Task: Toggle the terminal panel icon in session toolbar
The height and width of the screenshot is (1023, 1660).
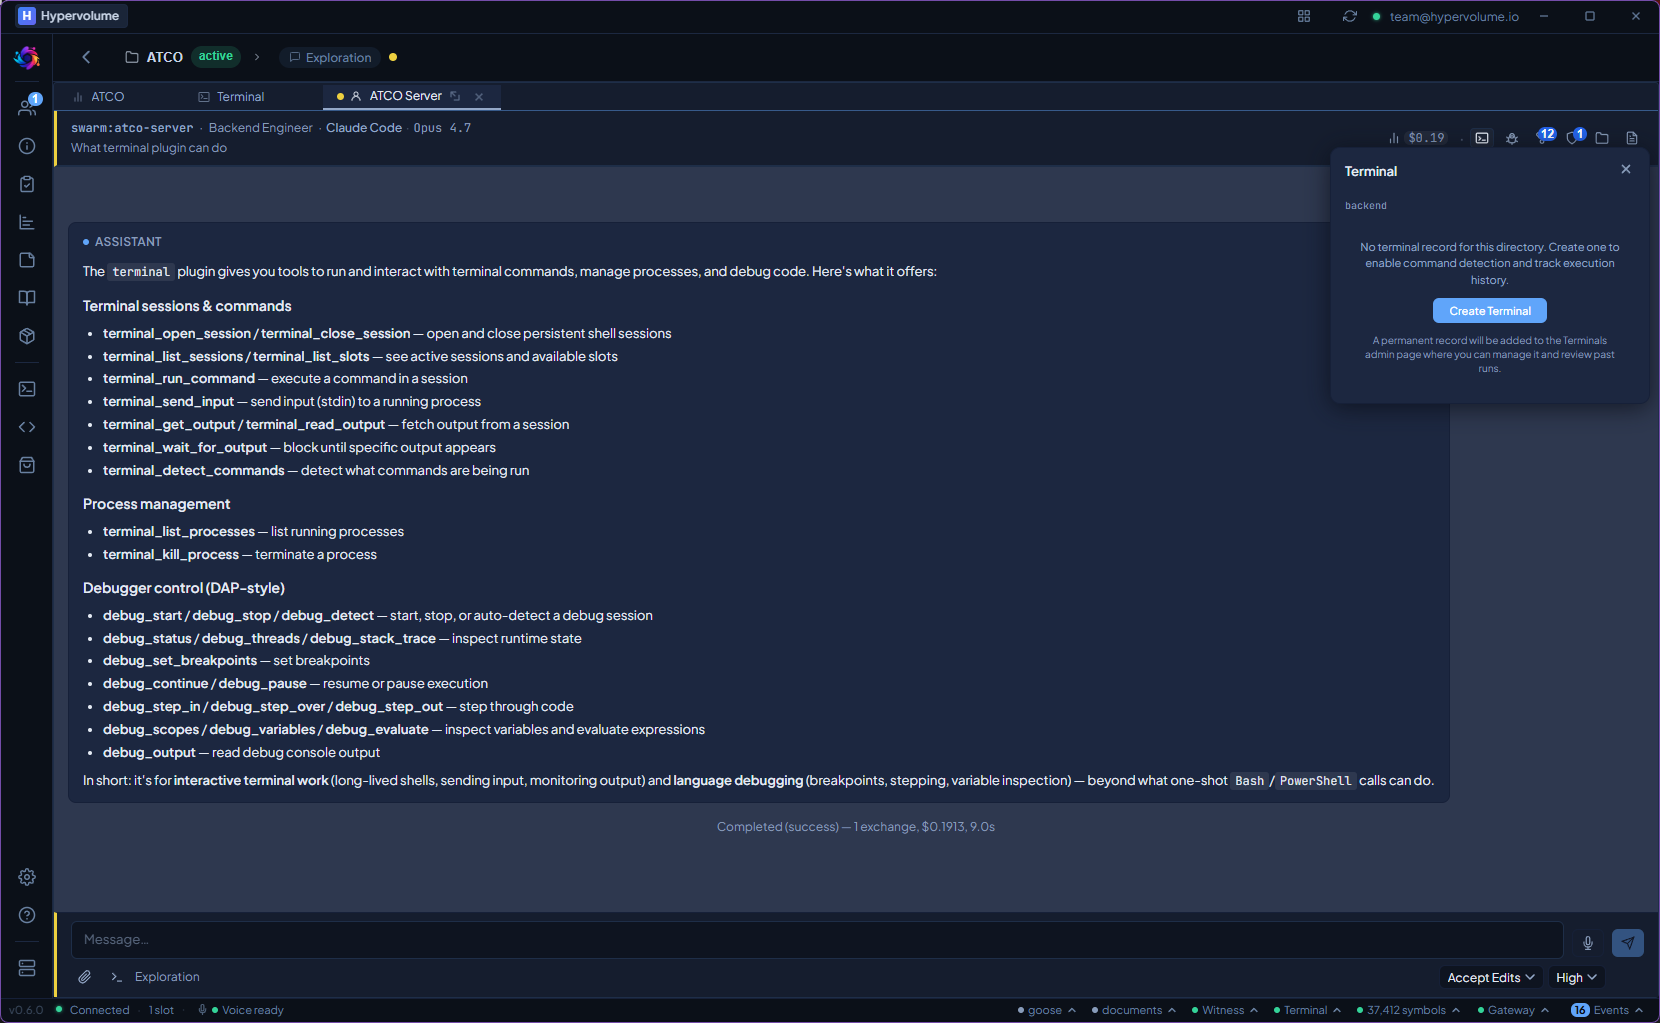Action: tap(1482, 138)
